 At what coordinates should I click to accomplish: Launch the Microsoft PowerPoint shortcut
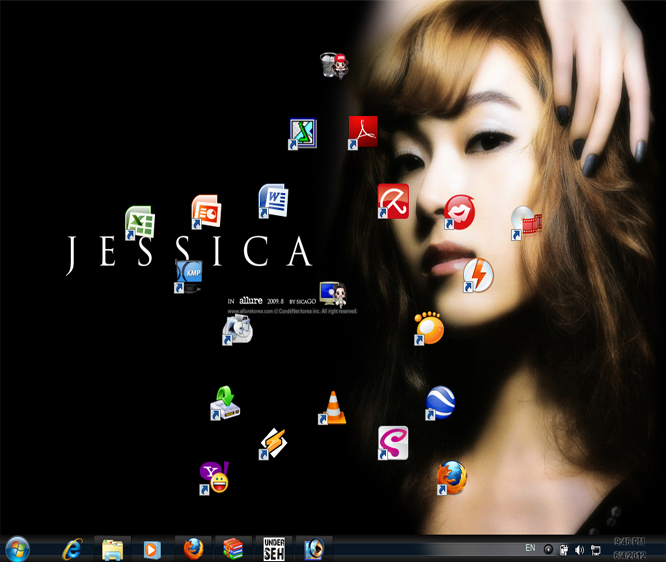206,211
